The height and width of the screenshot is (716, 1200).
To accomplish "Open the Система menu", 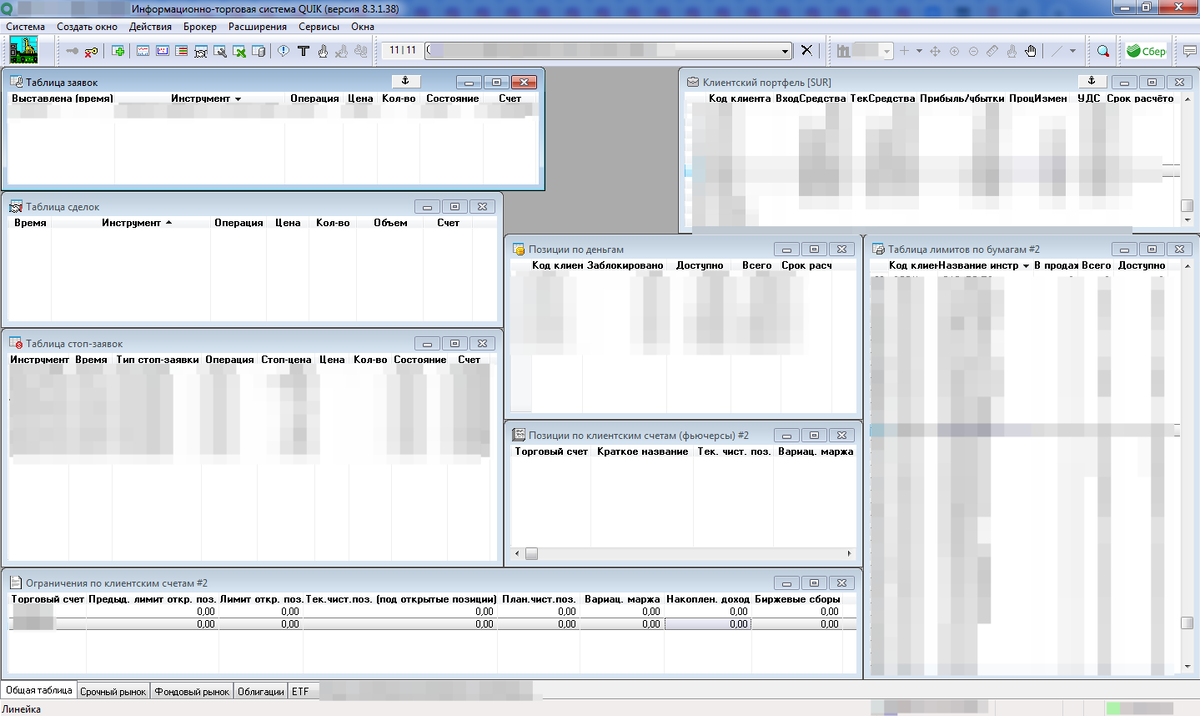I will (26, 27).
